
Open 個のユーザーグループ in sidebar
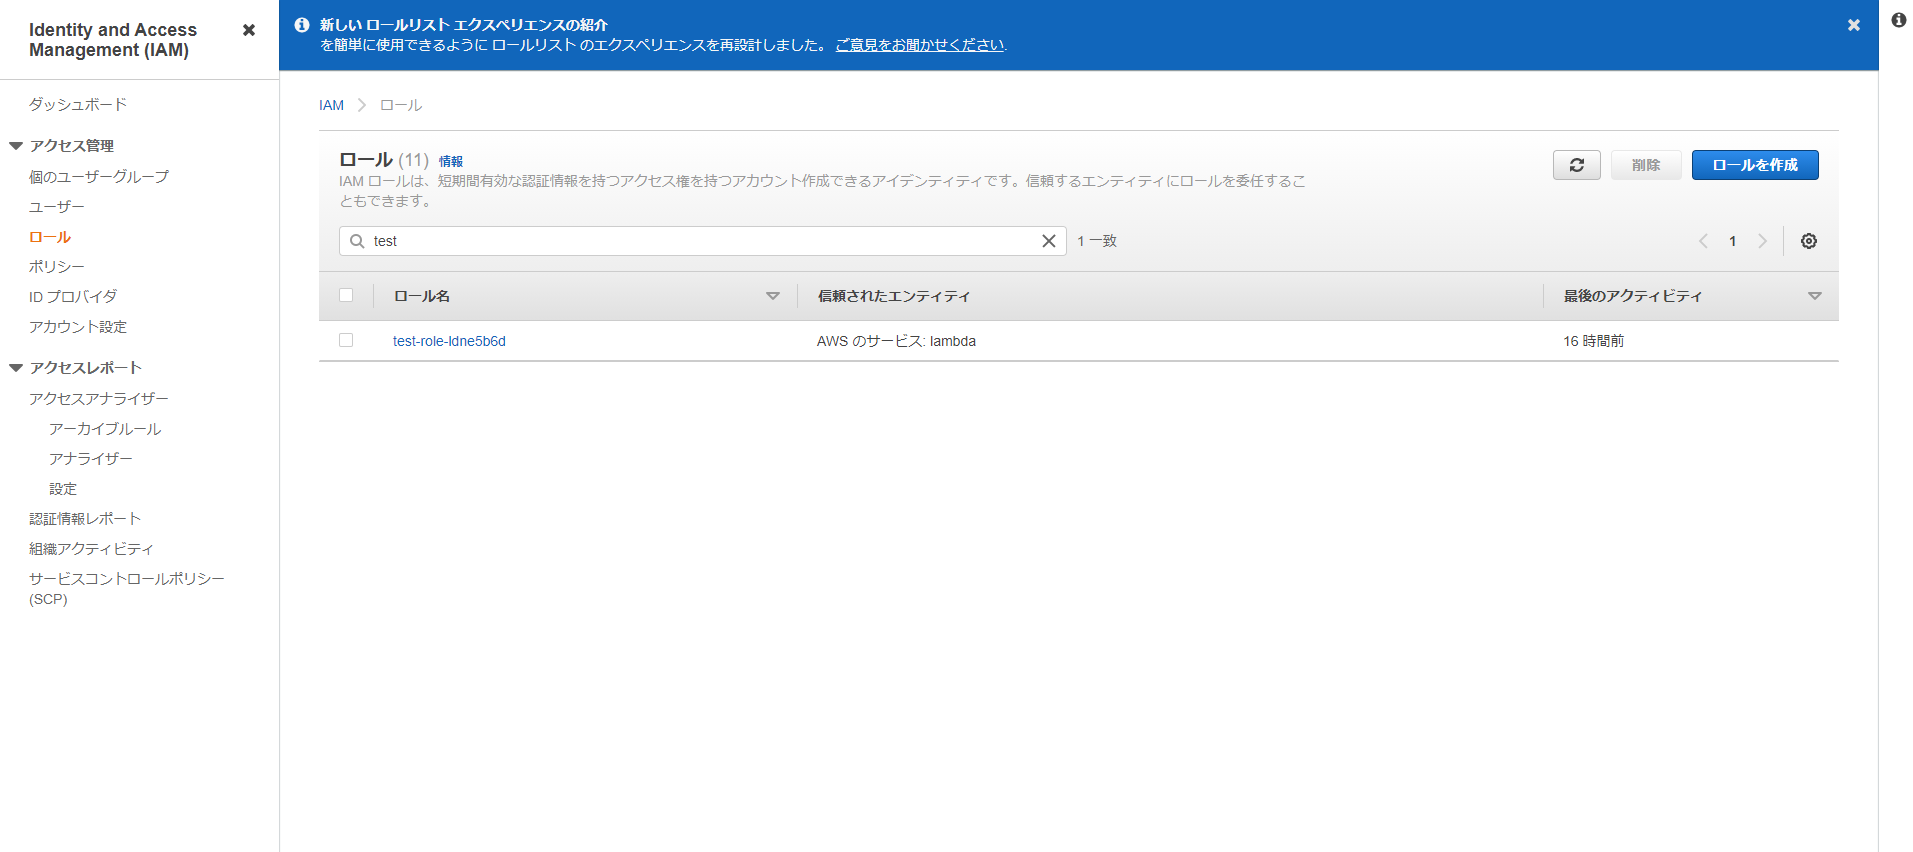tap(99, 176)
